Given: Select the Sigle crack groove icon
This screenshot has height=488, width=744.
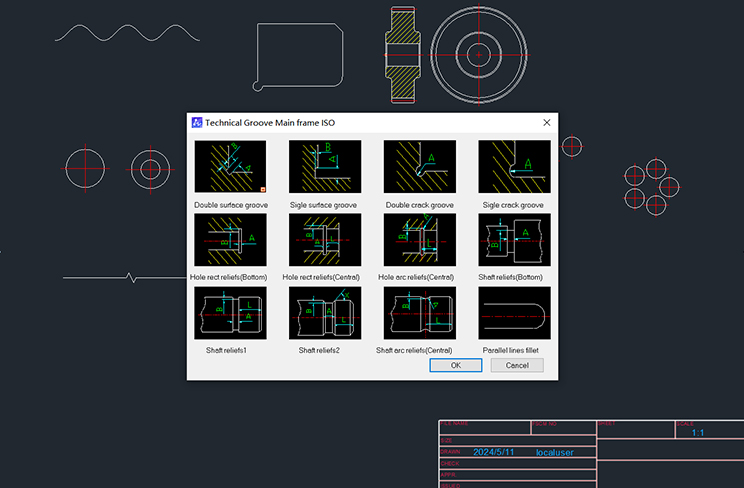Looking at the screenshot, I should pos(514,167).
